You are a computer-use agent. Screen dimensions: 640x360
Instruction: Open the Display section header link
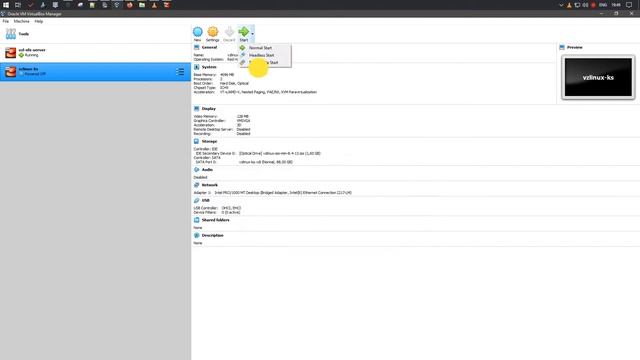[209, 109]
